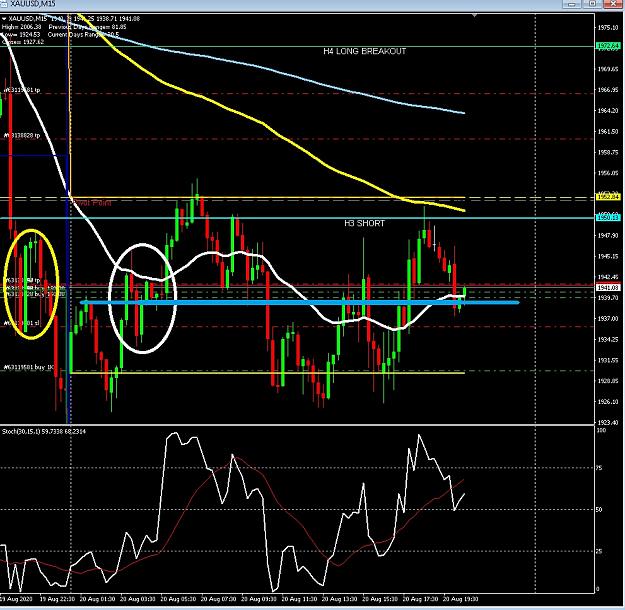Click the cyan 1950.13 price tag

click(x=608, y=217)
